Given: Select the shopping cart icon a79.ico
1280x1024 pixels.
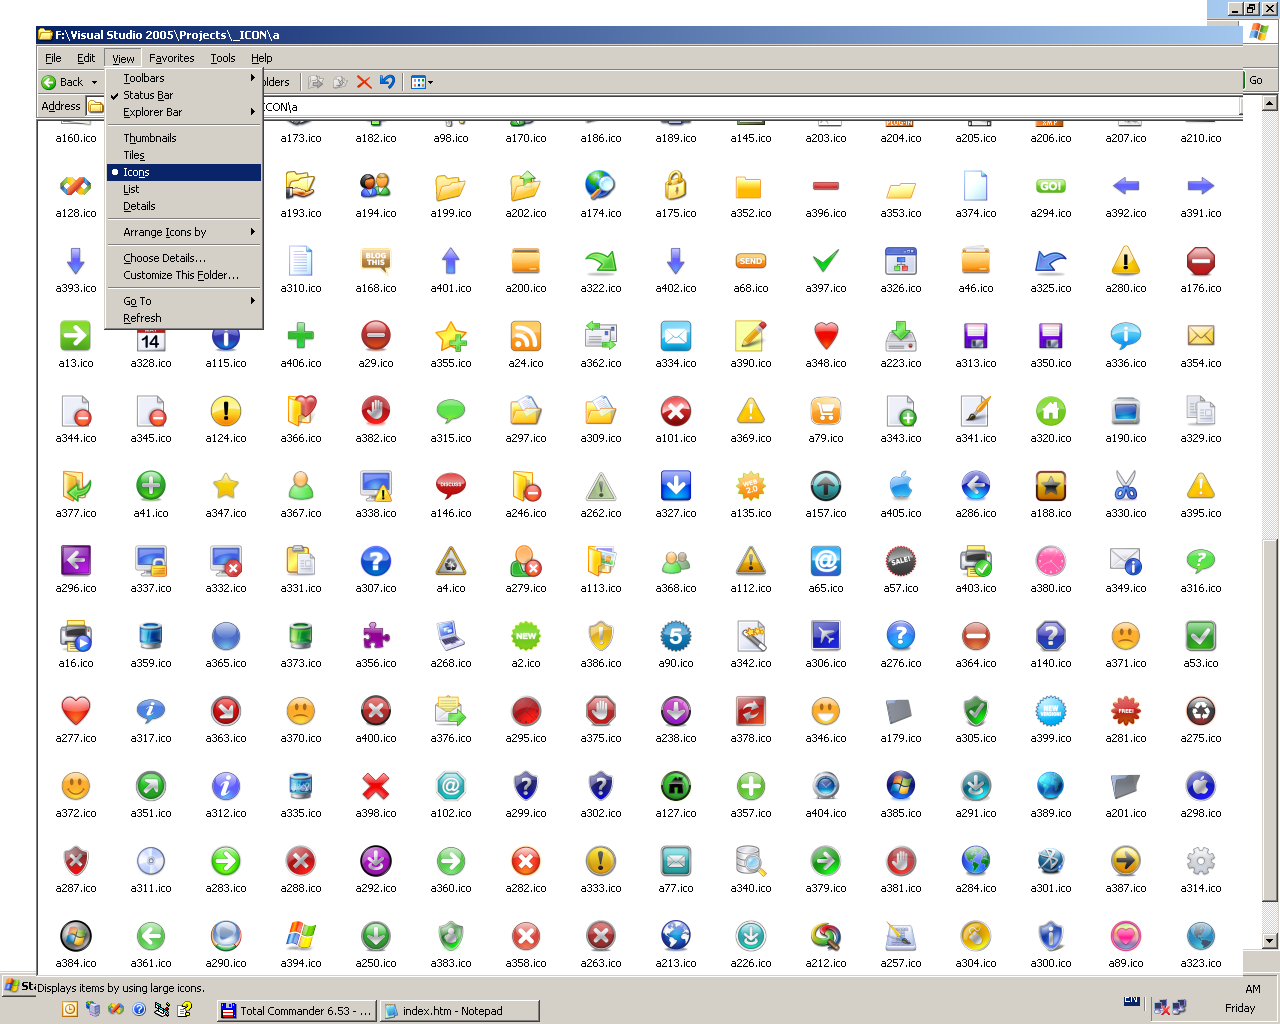Looking at the screenshot, I should coord(826,410).
